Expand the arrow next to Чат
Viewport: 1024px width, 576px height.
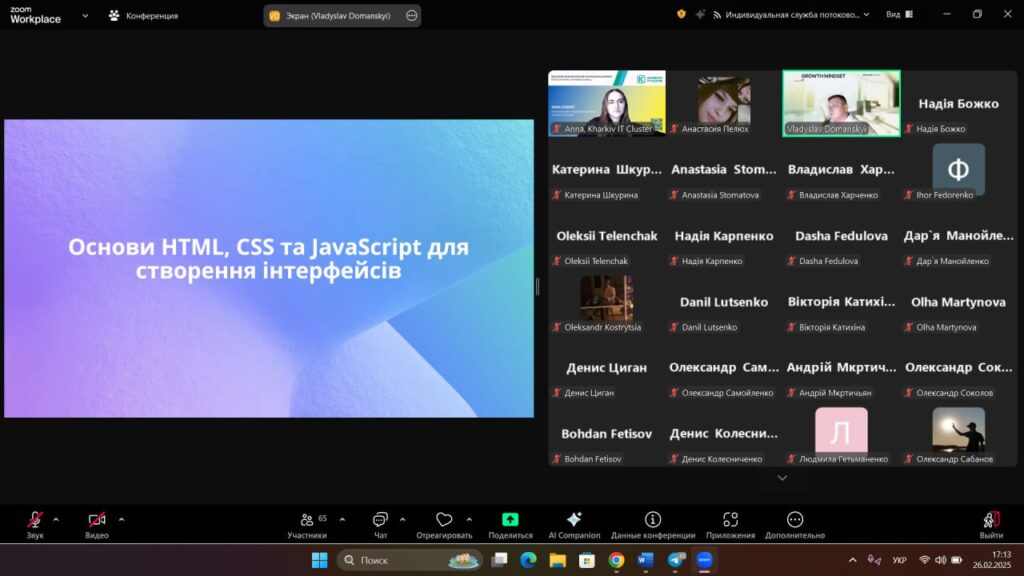point(402,520)
